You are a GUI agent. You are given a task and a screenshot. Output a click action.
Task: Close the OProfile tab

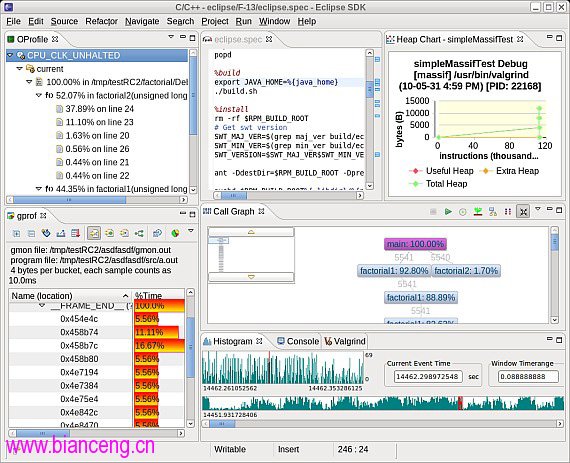(x=55, y=39)
